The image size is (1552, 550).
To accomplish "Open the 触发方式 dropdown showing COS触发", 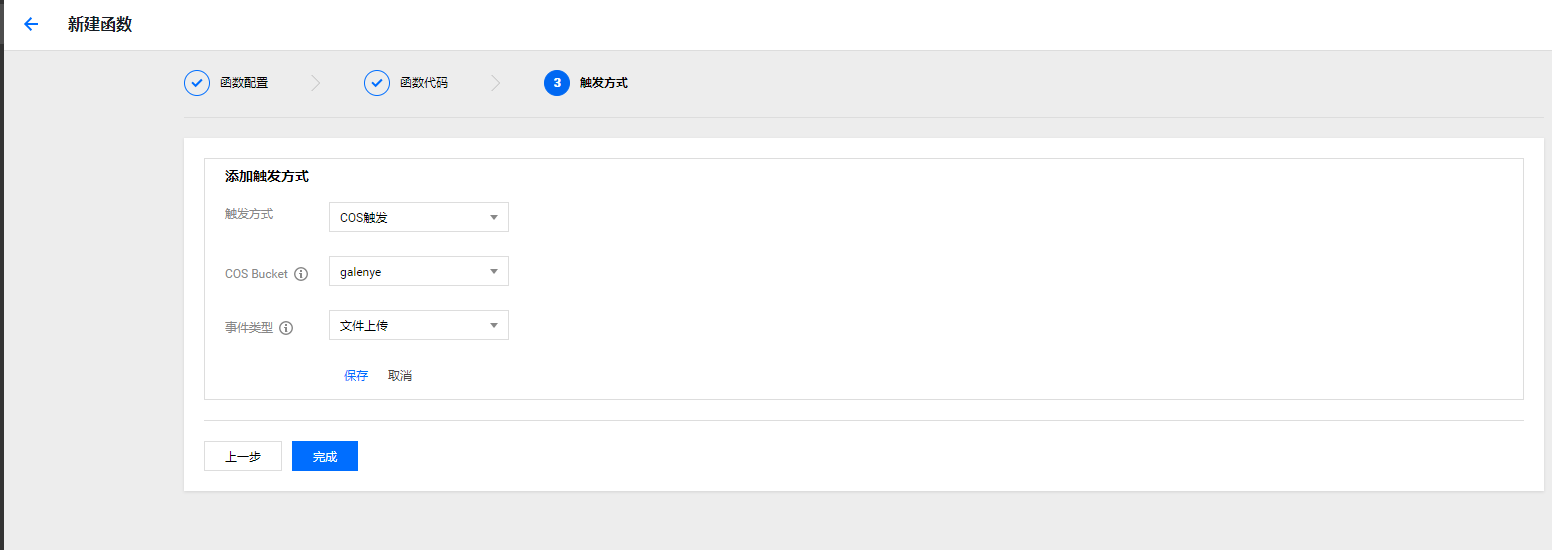I will tap(418, 217).
